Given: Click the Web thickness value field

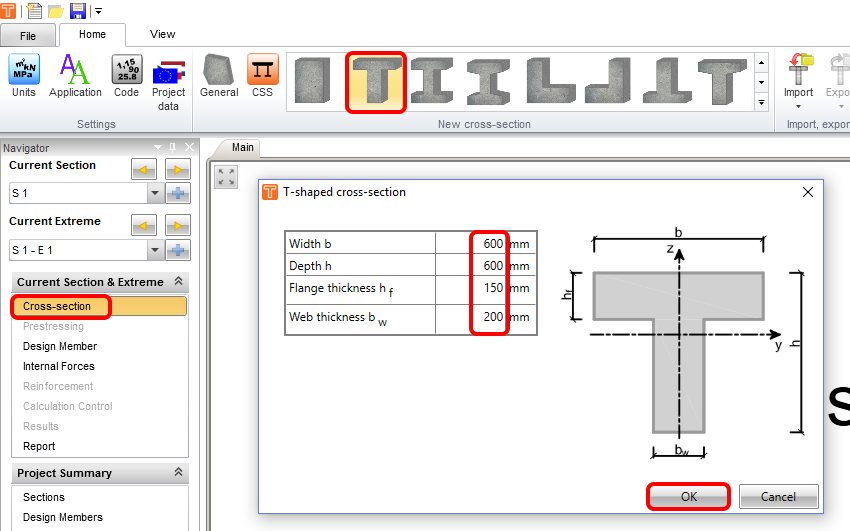Looking at the screenshot, I should coord(471,319).
